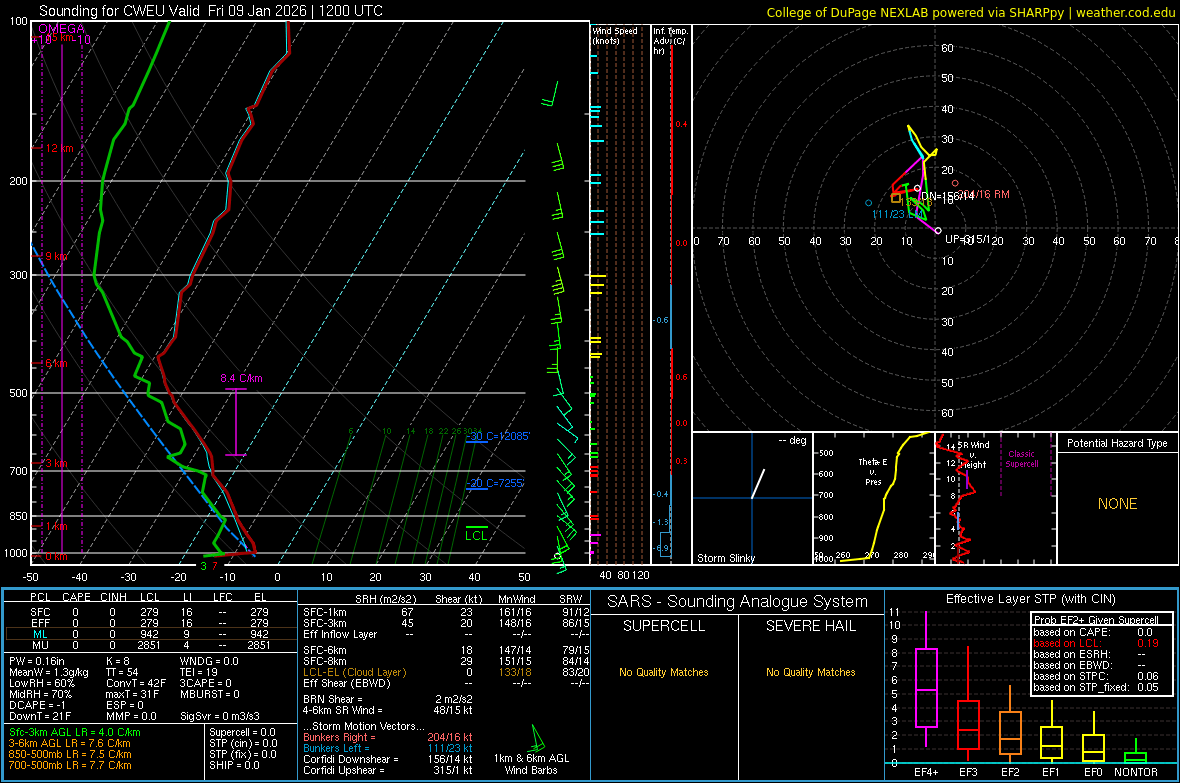1180x783 pixels.
Task: Click the MeanW = 1.3g/kg value
Action: click(49, 672)
